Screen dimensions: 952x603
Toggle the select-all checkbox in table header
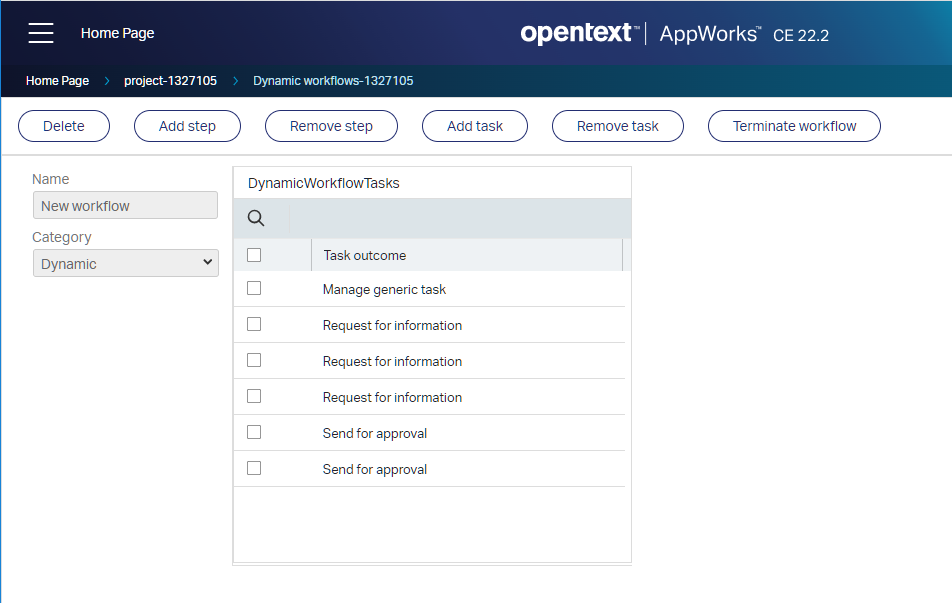(254, 255)
